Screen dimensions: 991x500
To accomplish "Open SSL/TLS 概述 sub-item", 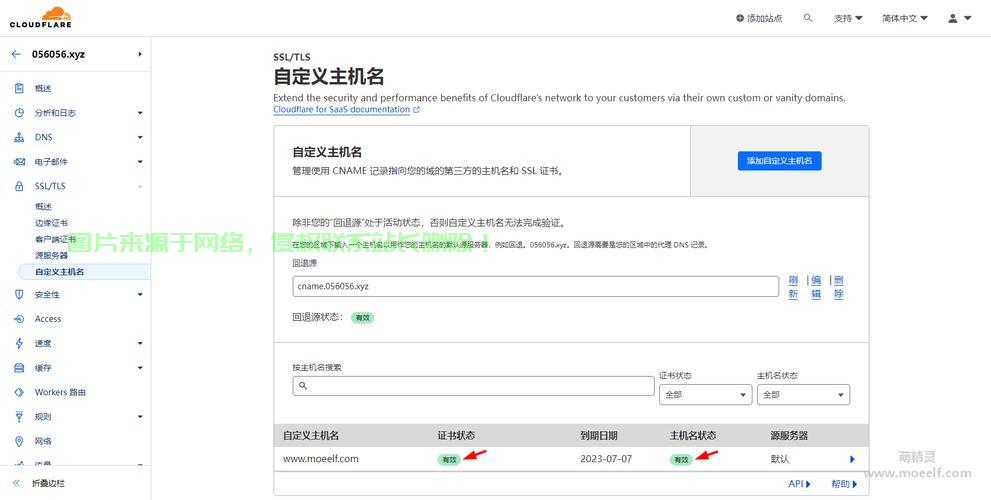I will pyautogui.click(x=43, y=207).
